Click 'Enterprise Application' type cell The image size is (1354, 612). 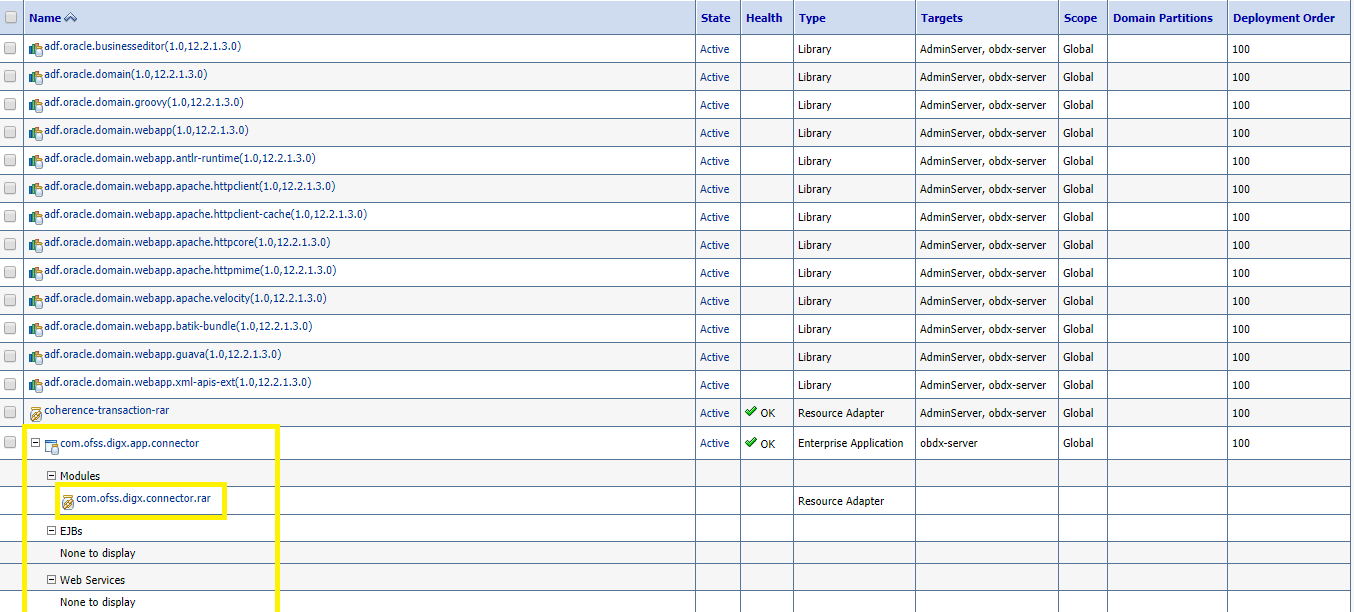pyautogui.click(x=851, y=443)
